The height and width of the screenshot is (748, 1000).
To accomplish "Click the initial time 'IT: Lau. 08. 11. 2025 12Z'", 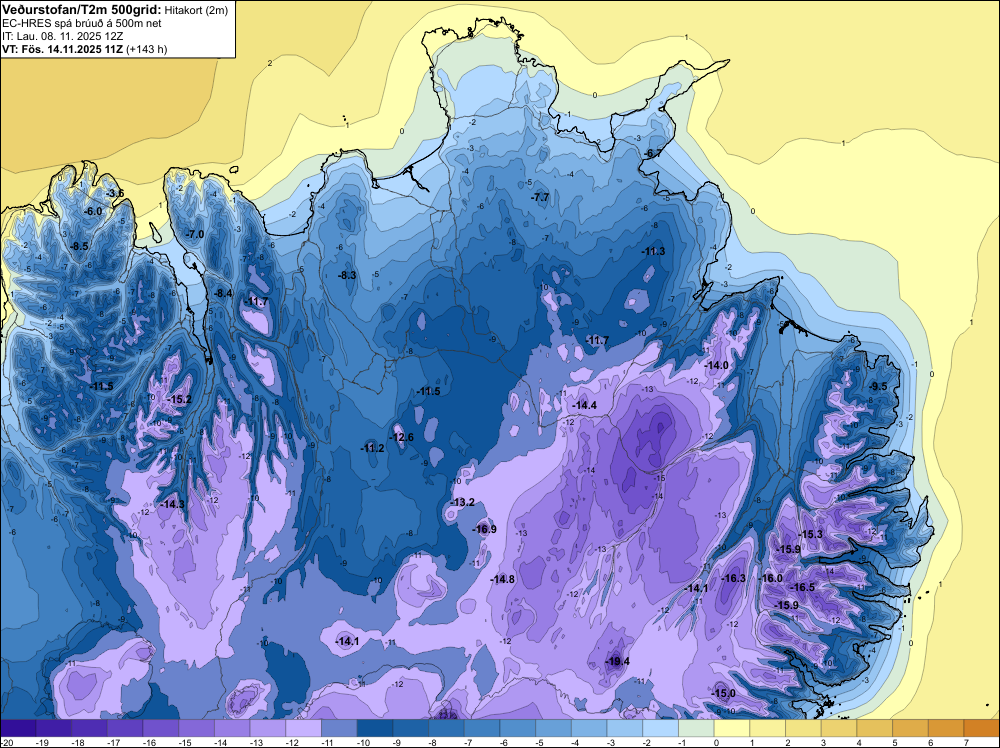I will click(x=62, y=36).
